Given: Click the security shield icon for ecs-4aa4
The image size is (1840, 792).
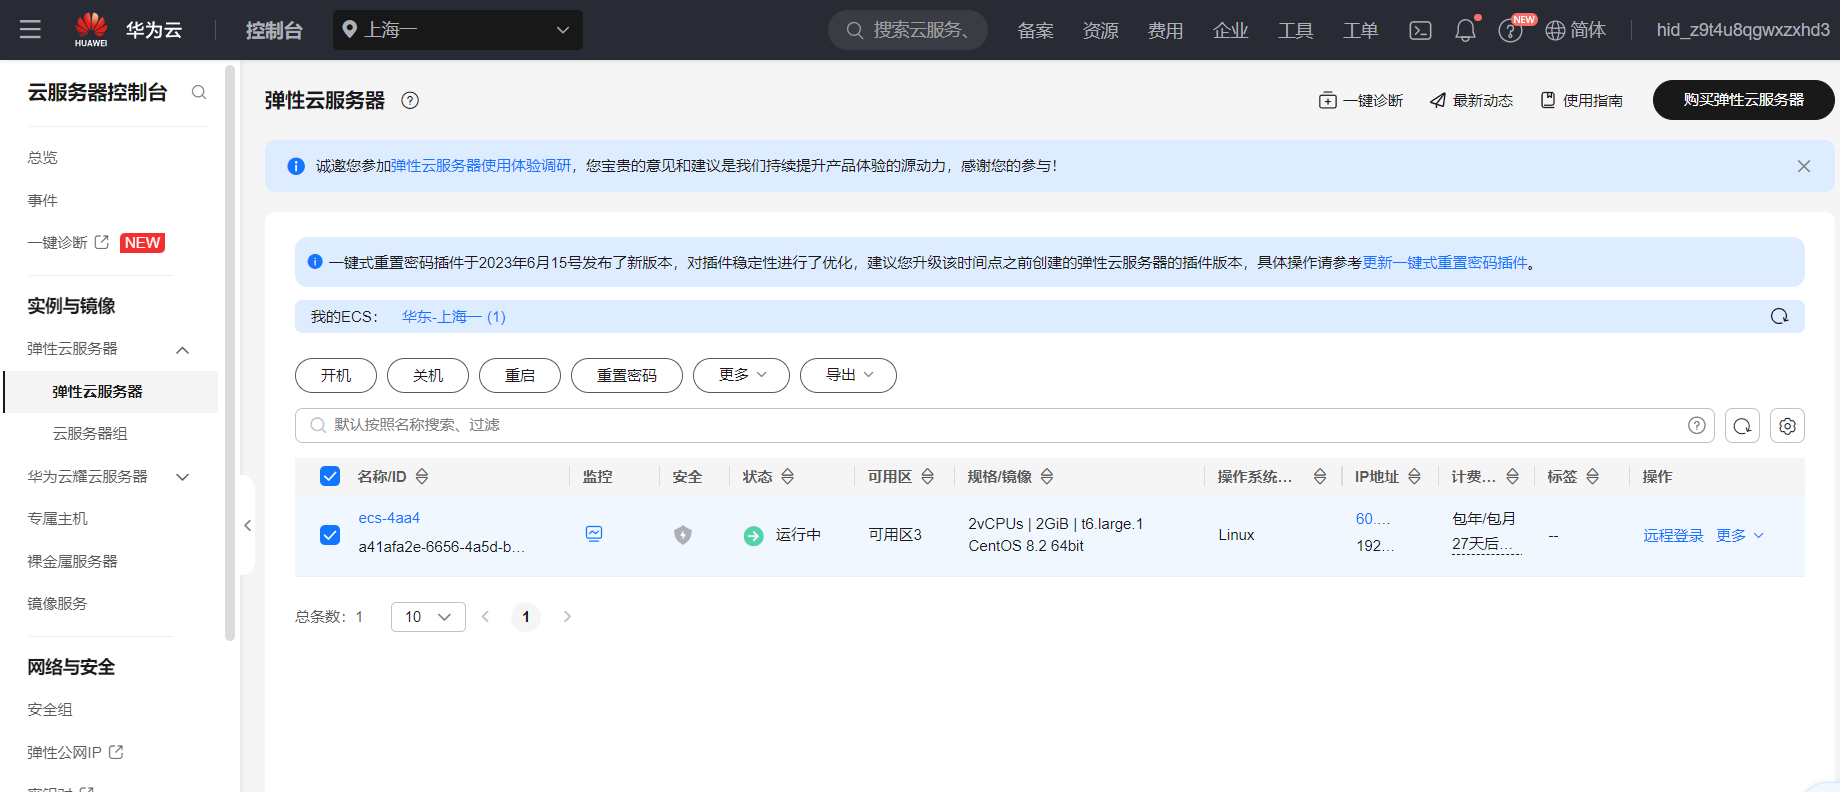Looking at the screenshot, I should pos(683,535).
